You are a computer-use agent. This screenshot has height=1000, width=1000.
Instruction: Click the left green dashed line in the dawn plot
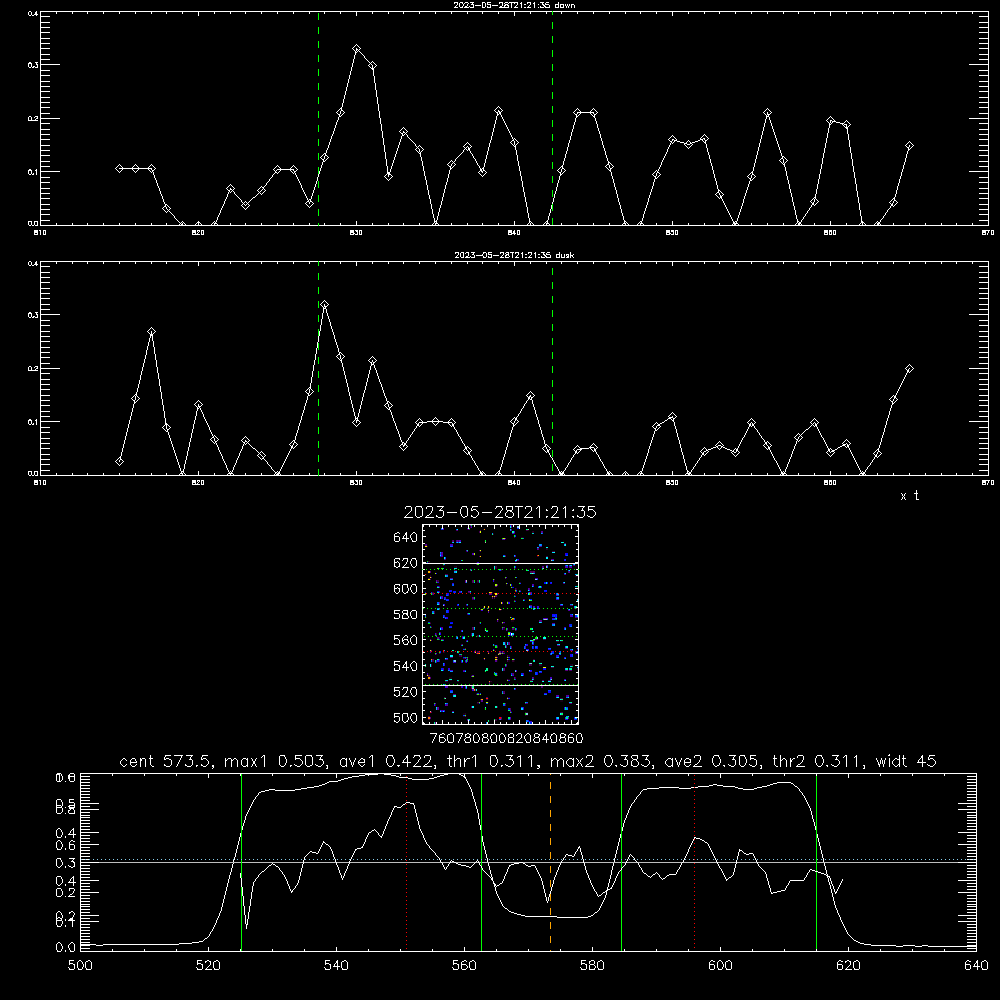click(x=318, y=118)
